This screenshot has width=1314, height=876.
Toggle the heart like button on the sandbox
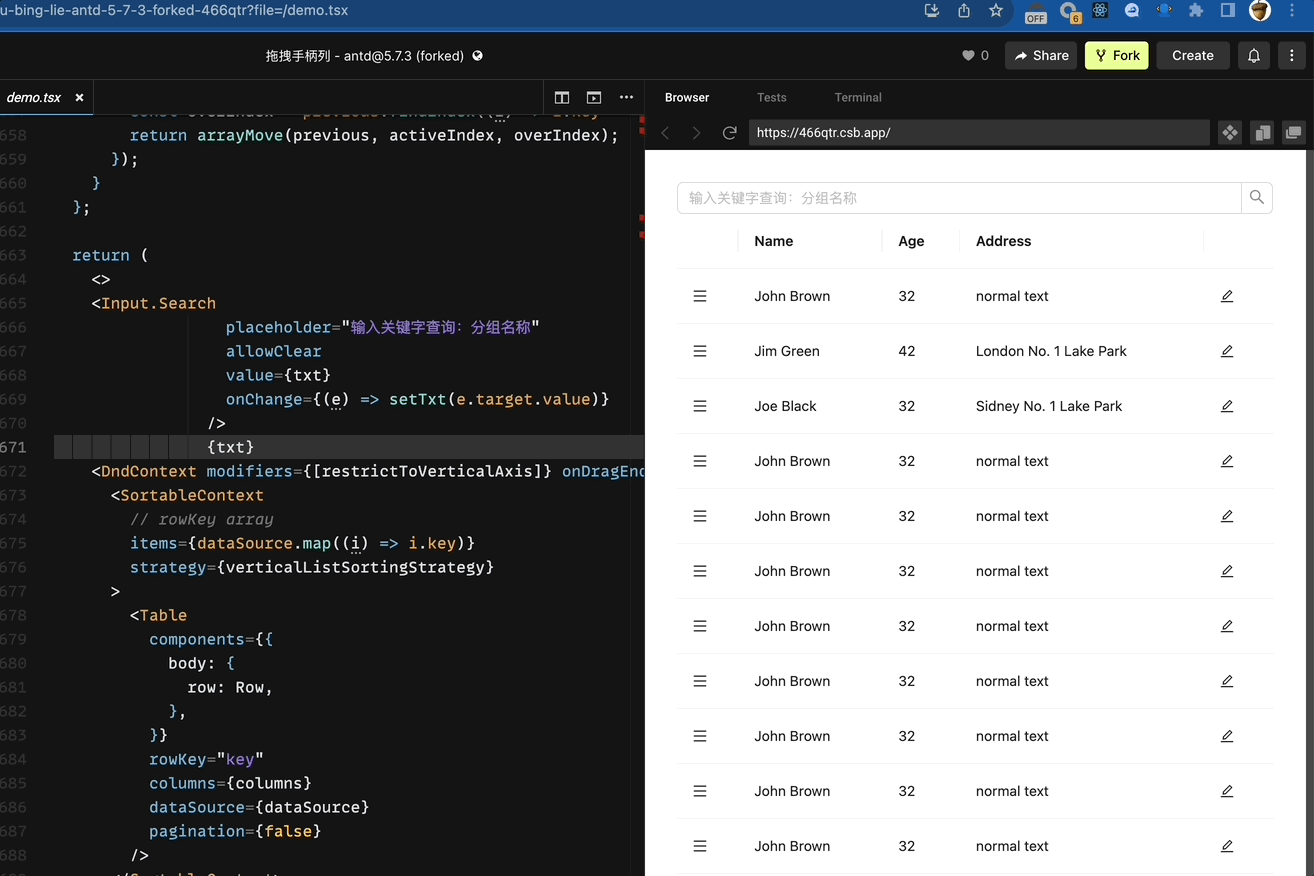968,55
